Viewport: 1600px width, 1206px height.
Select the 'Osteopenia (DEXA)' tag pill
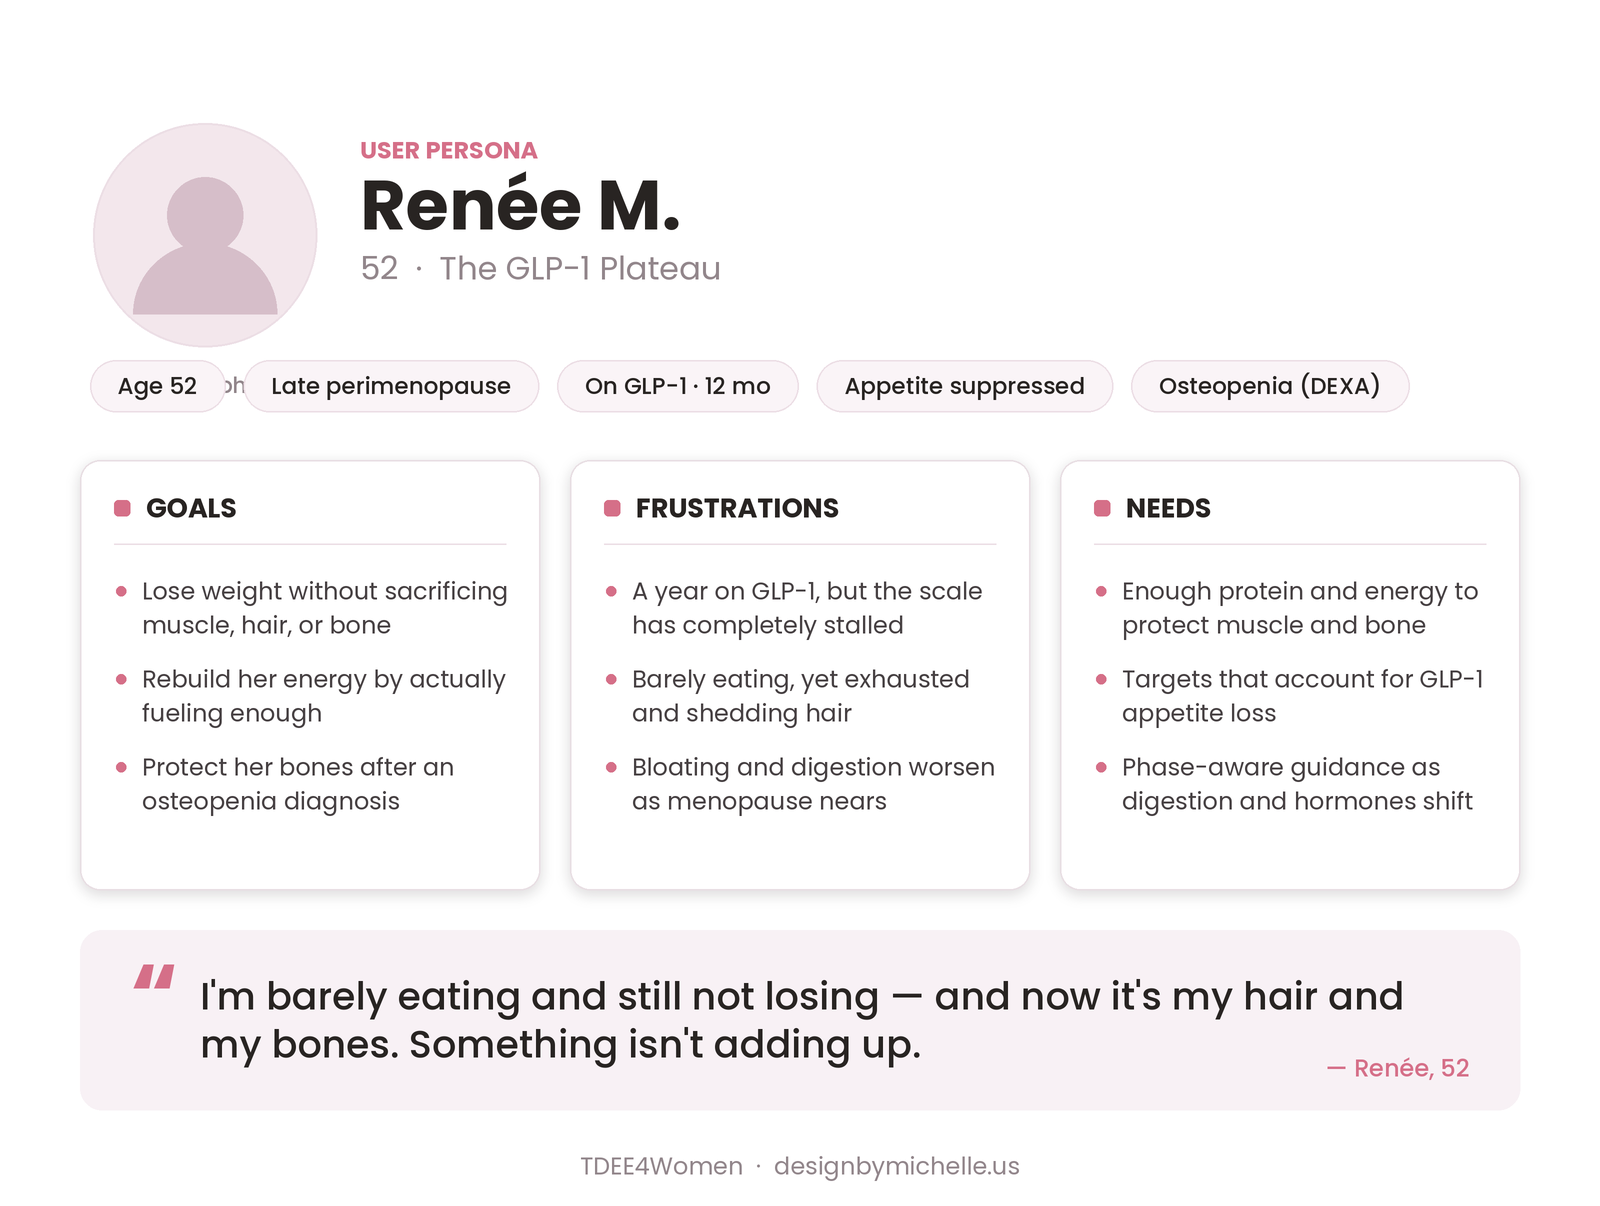coord(1270,386)
